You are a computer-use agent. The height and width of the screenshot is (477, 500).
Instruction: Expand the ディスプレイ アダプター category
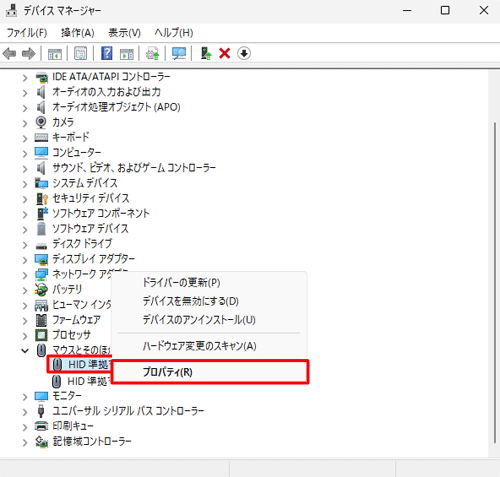(25, 259)
